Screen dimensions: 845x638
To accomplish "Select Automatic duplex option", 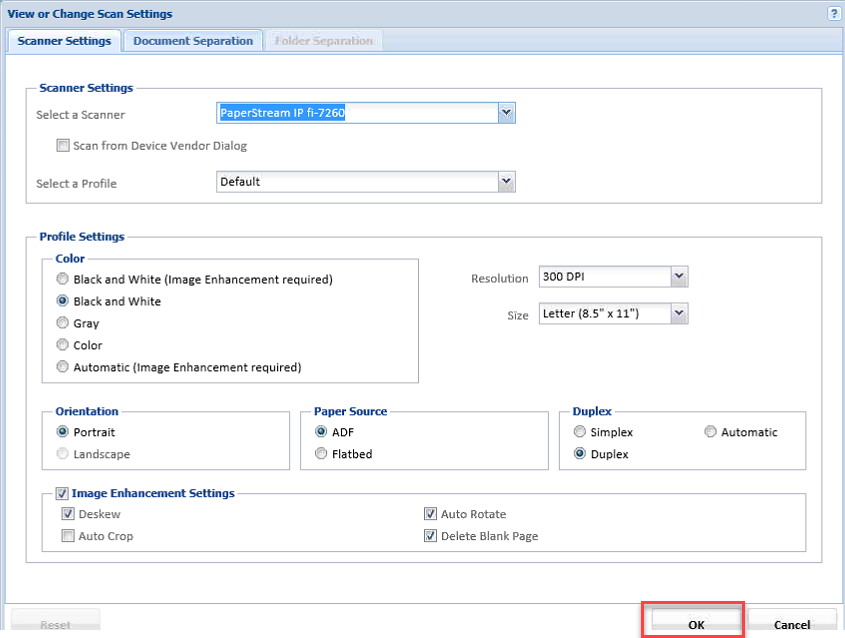I will click(711, 432).
